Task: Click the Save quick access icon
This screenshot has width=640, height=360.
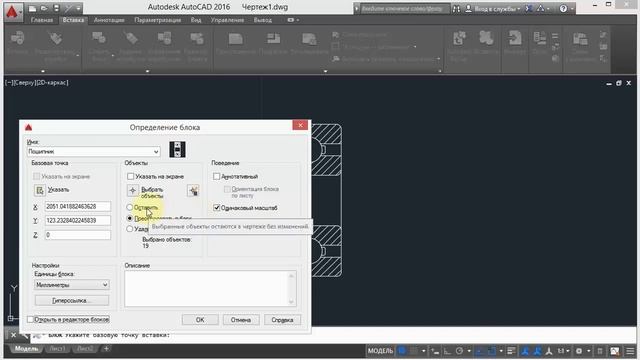Action: click(x=56, y=8)
